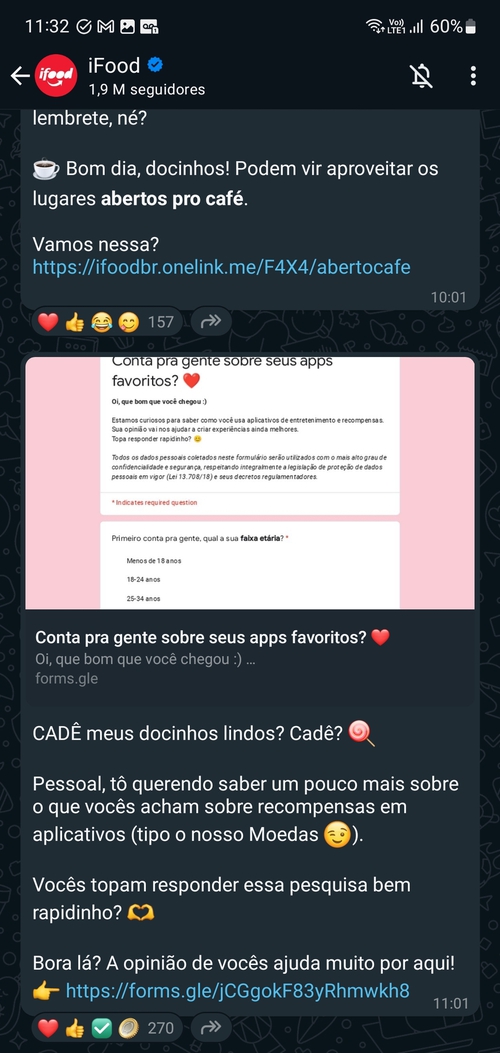Tap heart reaction under survey message

coord(48,1027)
